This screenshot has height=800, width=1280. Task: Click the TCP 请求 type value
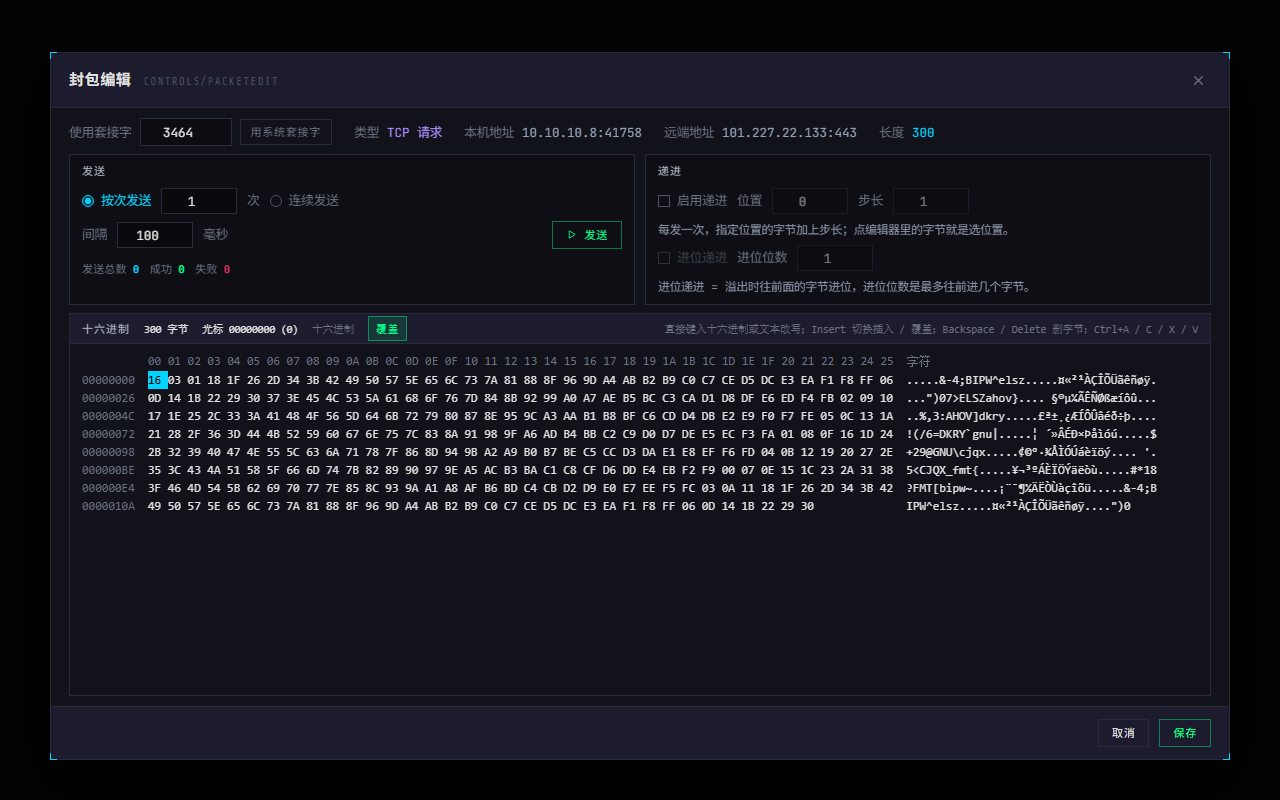(414, 132)
